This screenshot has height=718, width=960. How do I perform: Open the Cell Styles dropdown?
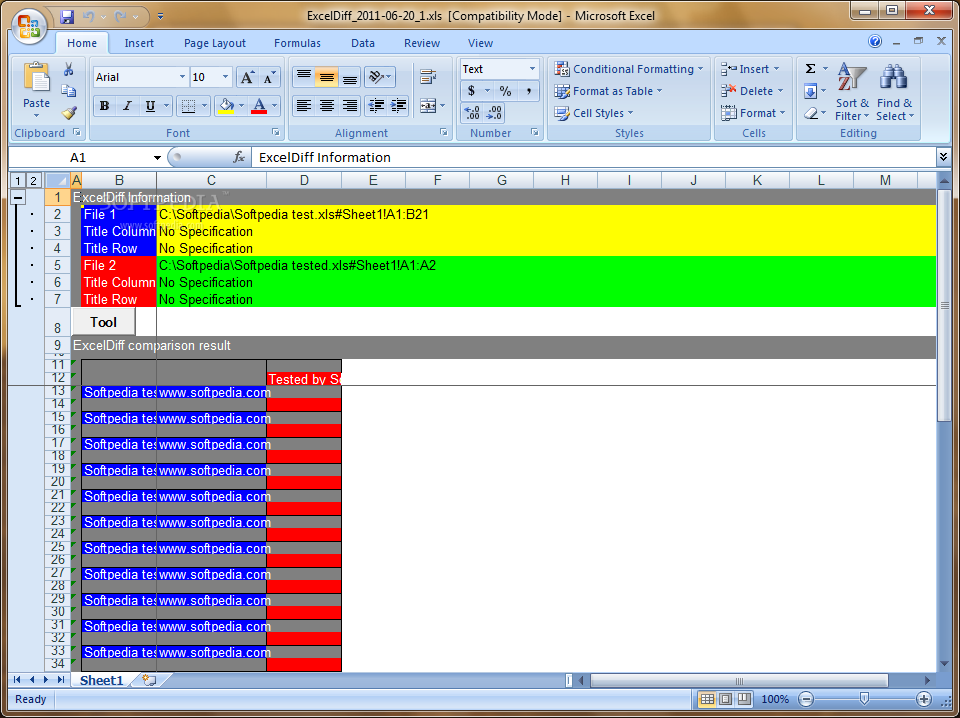(593, 113)
